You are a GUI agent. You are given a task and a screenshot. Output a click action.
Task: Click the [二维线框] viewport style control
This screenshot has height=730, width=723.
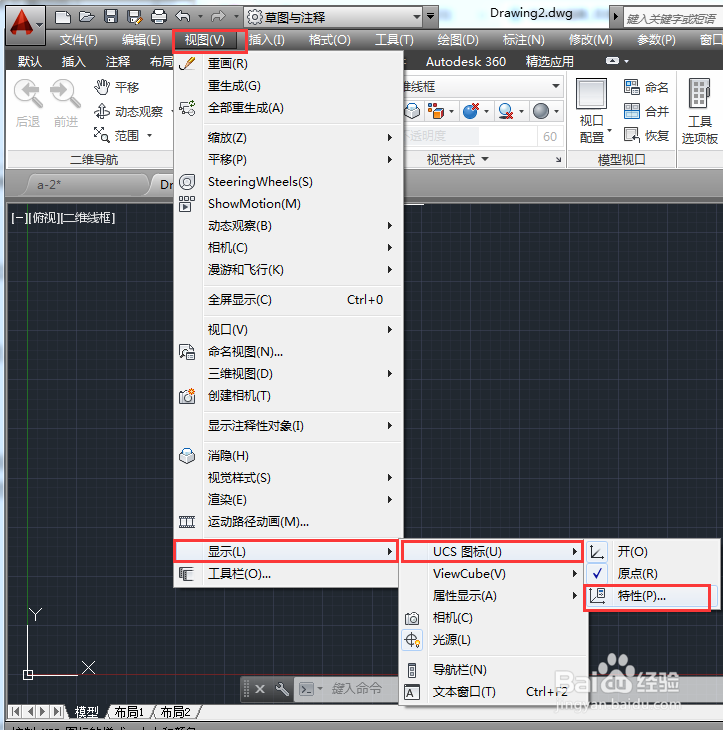point(88,217)
